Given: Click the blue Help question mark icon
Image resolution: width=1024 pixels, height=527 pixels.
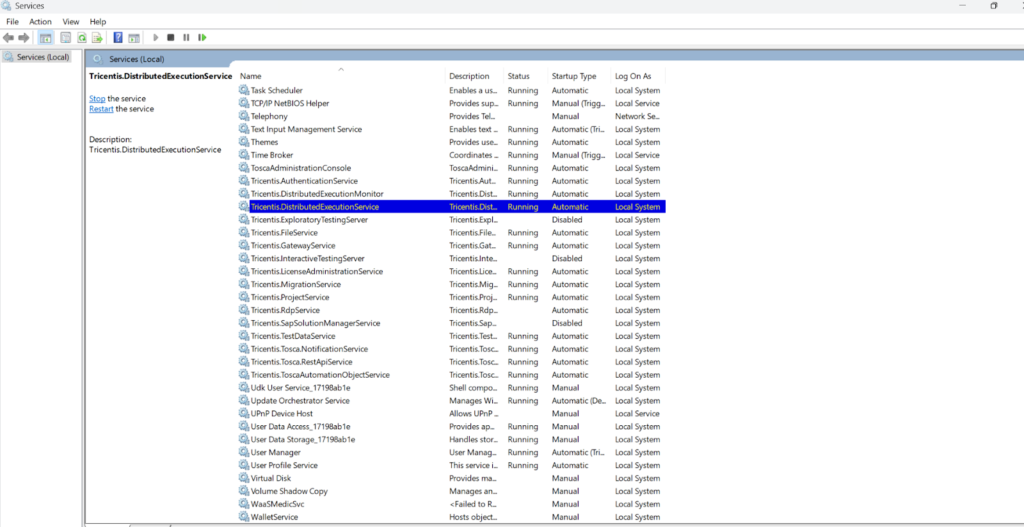Looking at the screenshot, I should [118, 38].
